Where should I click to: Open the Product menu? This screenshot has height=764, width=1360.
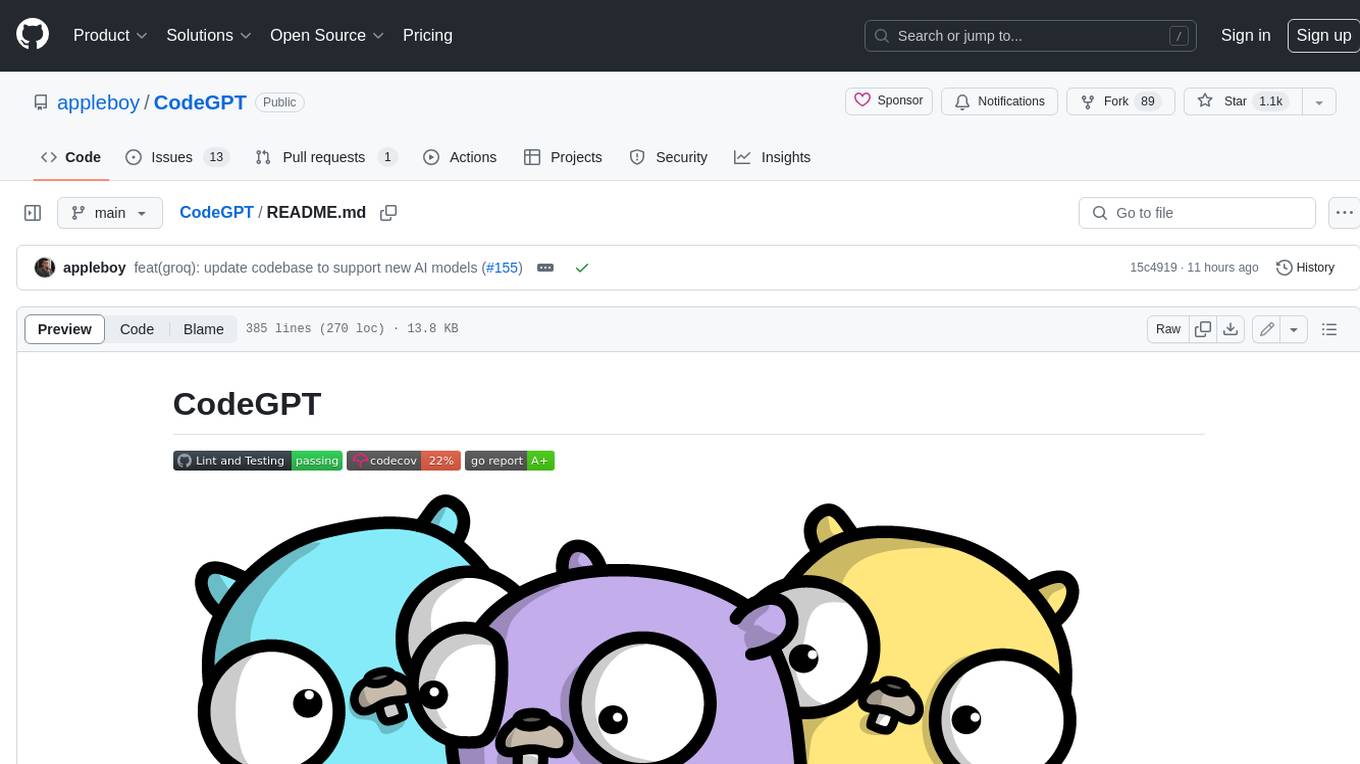[x=110, y=35]
